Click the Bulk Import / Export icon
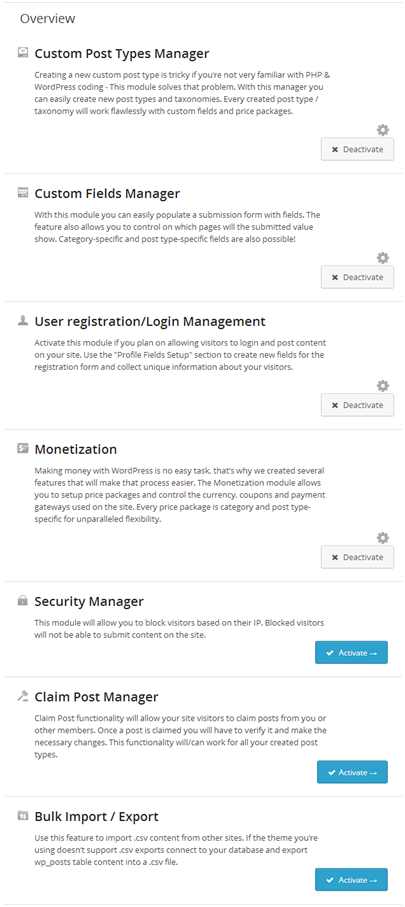Screen dimensions: 405x907 click(x=23, y=816)
